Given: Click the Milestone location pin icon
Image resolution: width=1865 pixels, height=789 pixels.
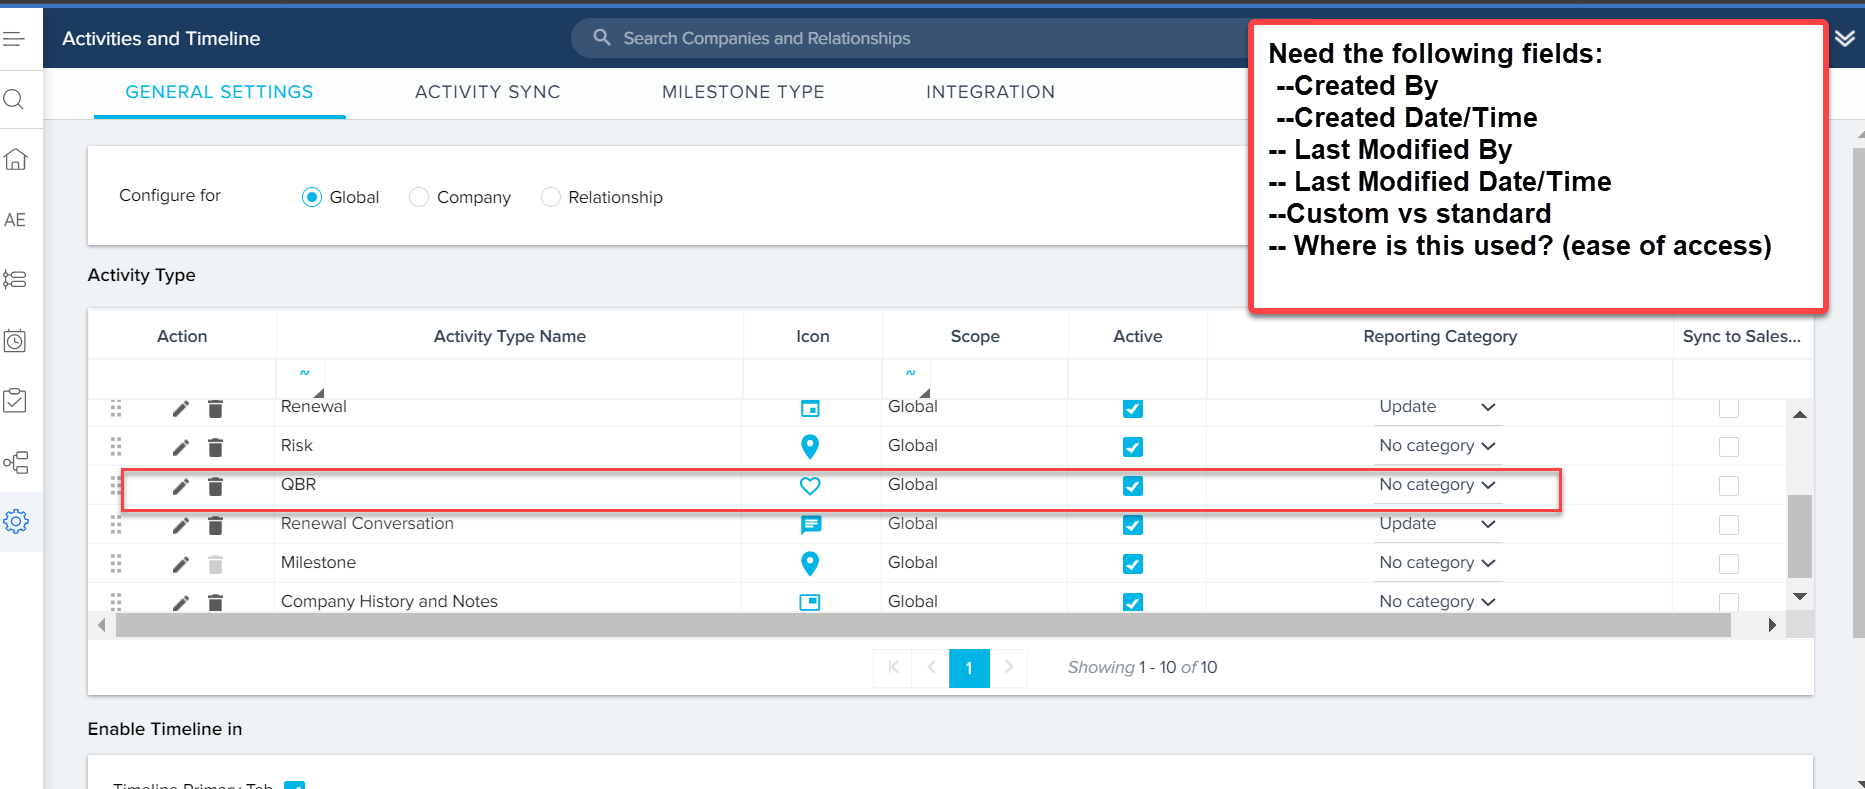Looking at the screenshot, I should click(810, 563).
